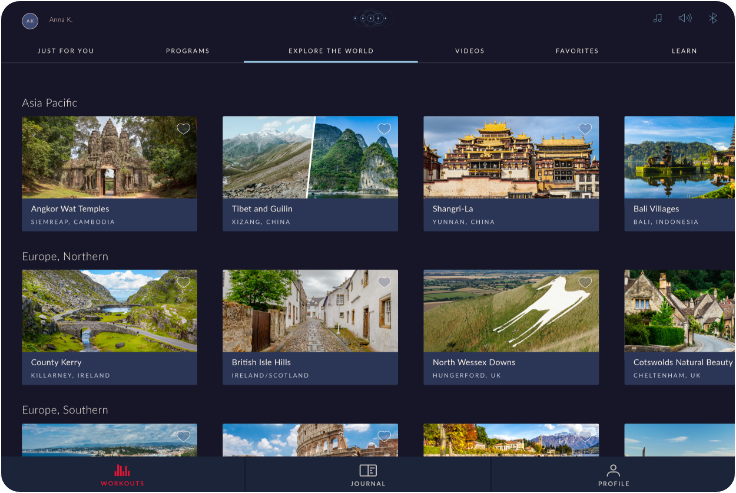
Task: Open the Favorites tab
Action: pyautogui.click(x=577, y=51)
